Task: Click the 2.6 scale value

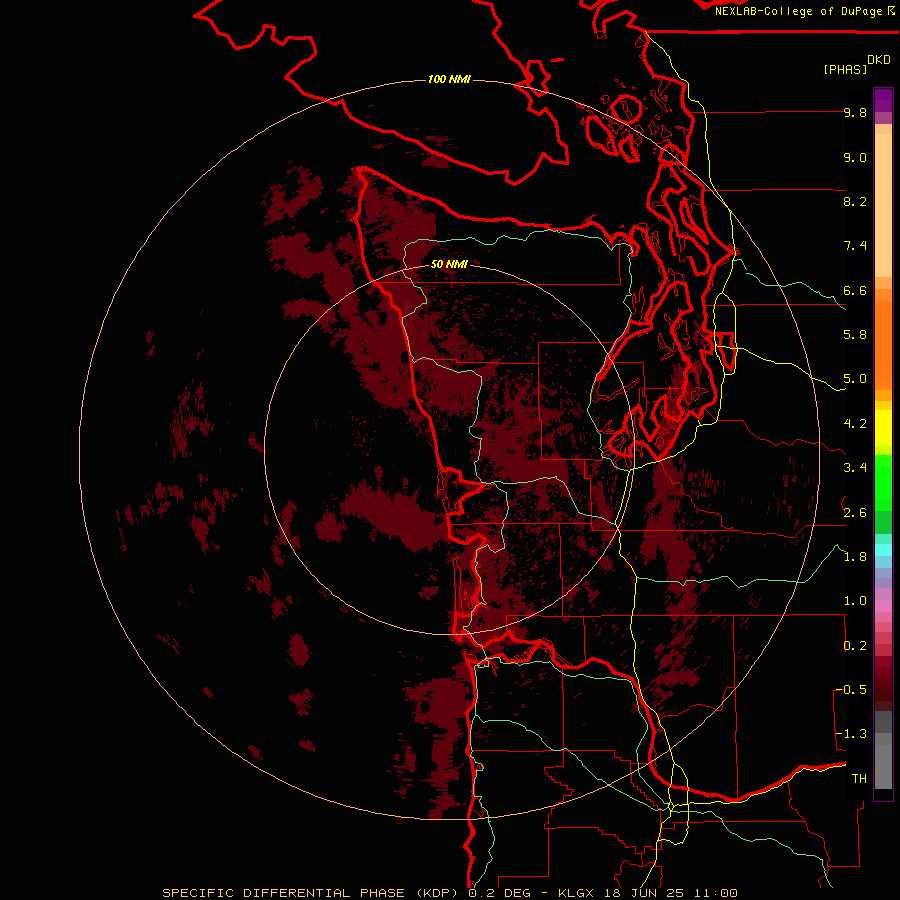Action: 855,512
